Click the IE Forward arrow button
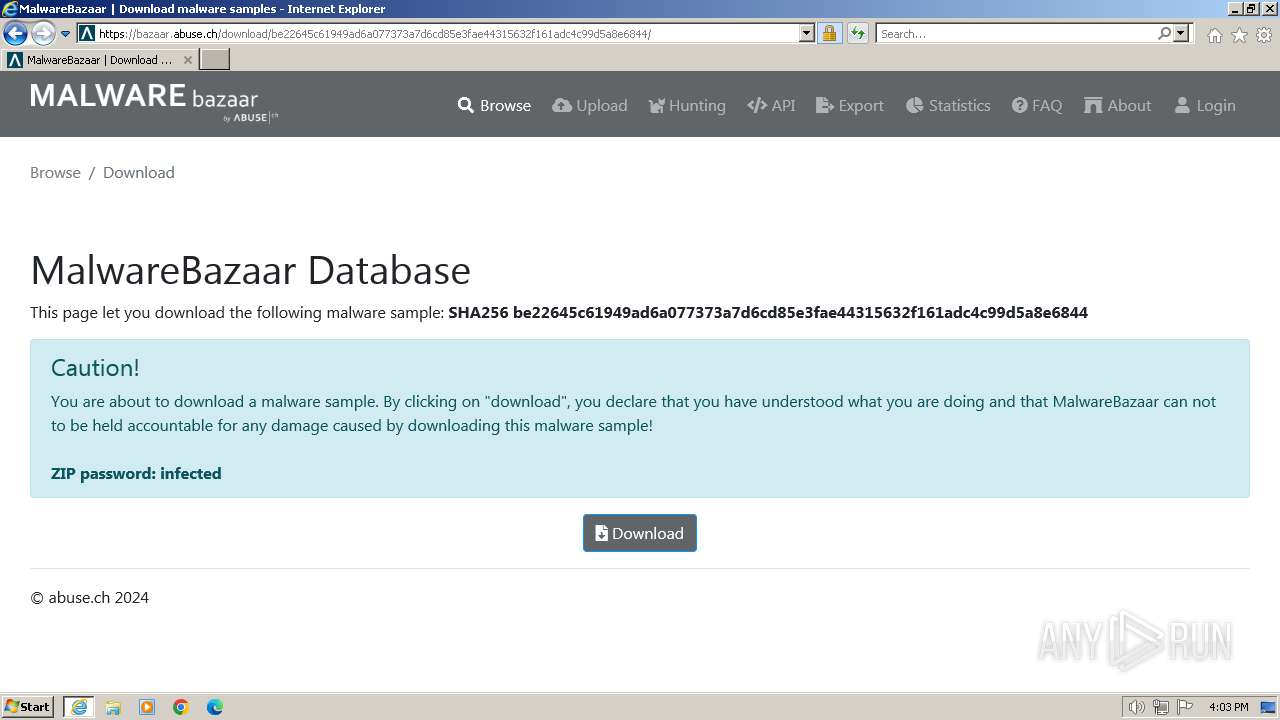Viewport: 1280px width, 720px height. (43, 34)
